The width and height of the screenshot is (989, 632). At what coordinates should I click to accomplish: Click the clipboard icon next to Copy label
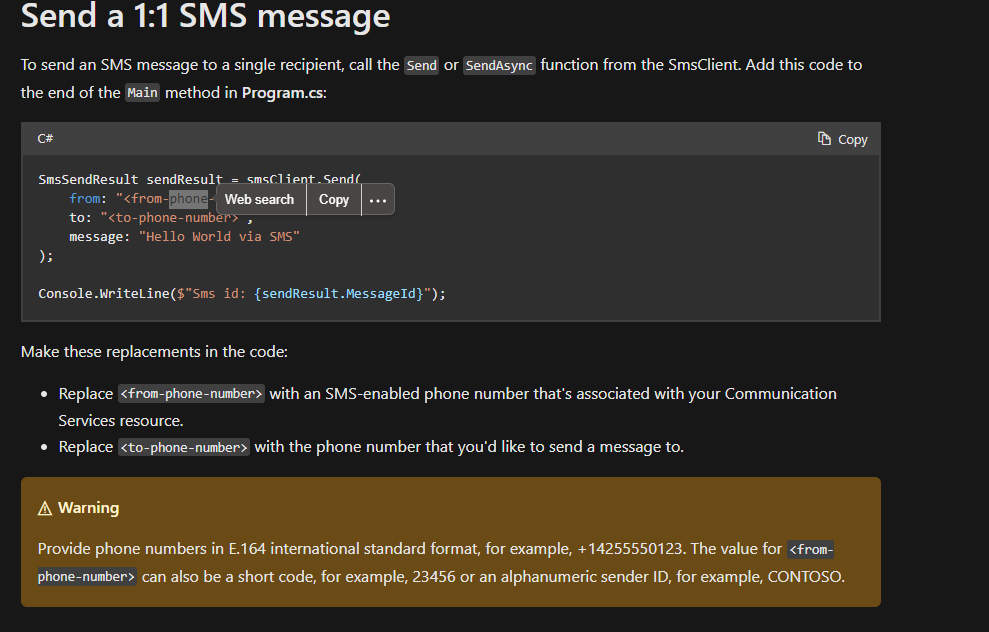click(826, 139)
